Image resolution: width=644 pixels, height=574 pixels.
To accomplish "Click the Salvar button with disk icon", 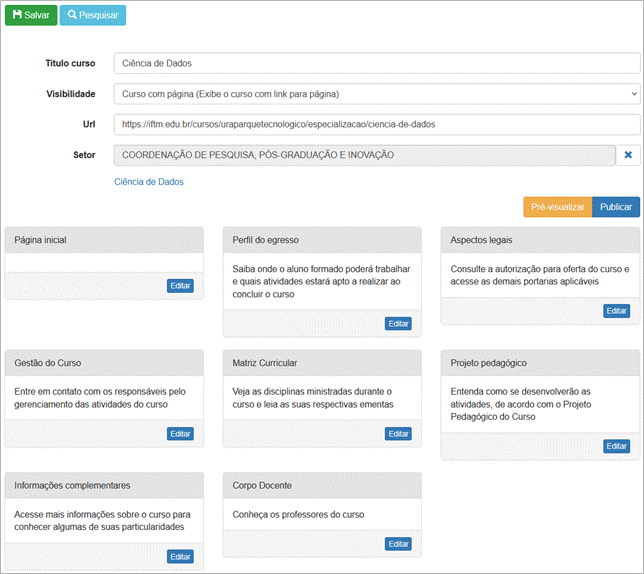I will coord(31,15).
